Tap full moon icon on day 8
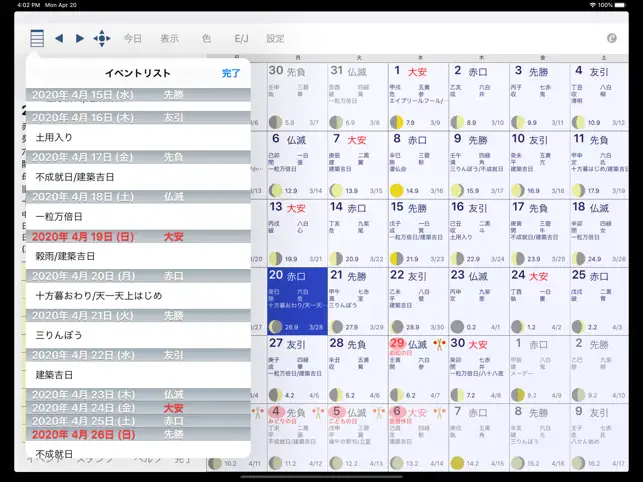This screenshot has height=482, width=643. [x=397, y=190]
